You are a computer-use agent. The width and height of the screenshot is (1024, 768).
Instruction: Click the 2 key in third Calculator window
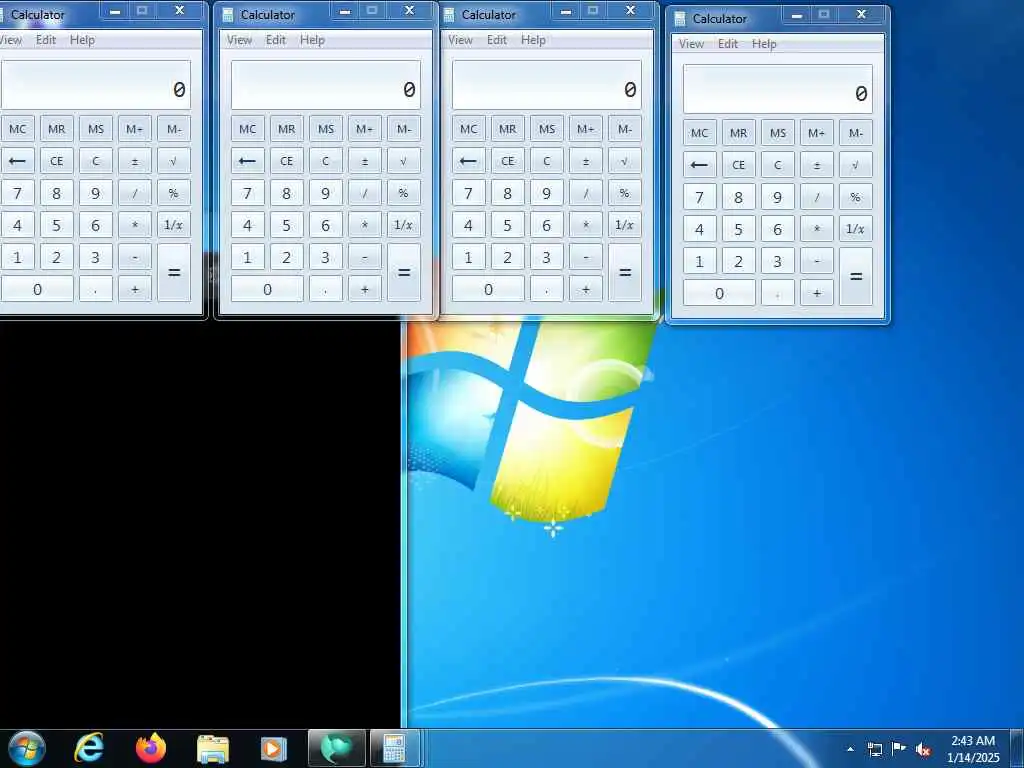tap(507, 257)
